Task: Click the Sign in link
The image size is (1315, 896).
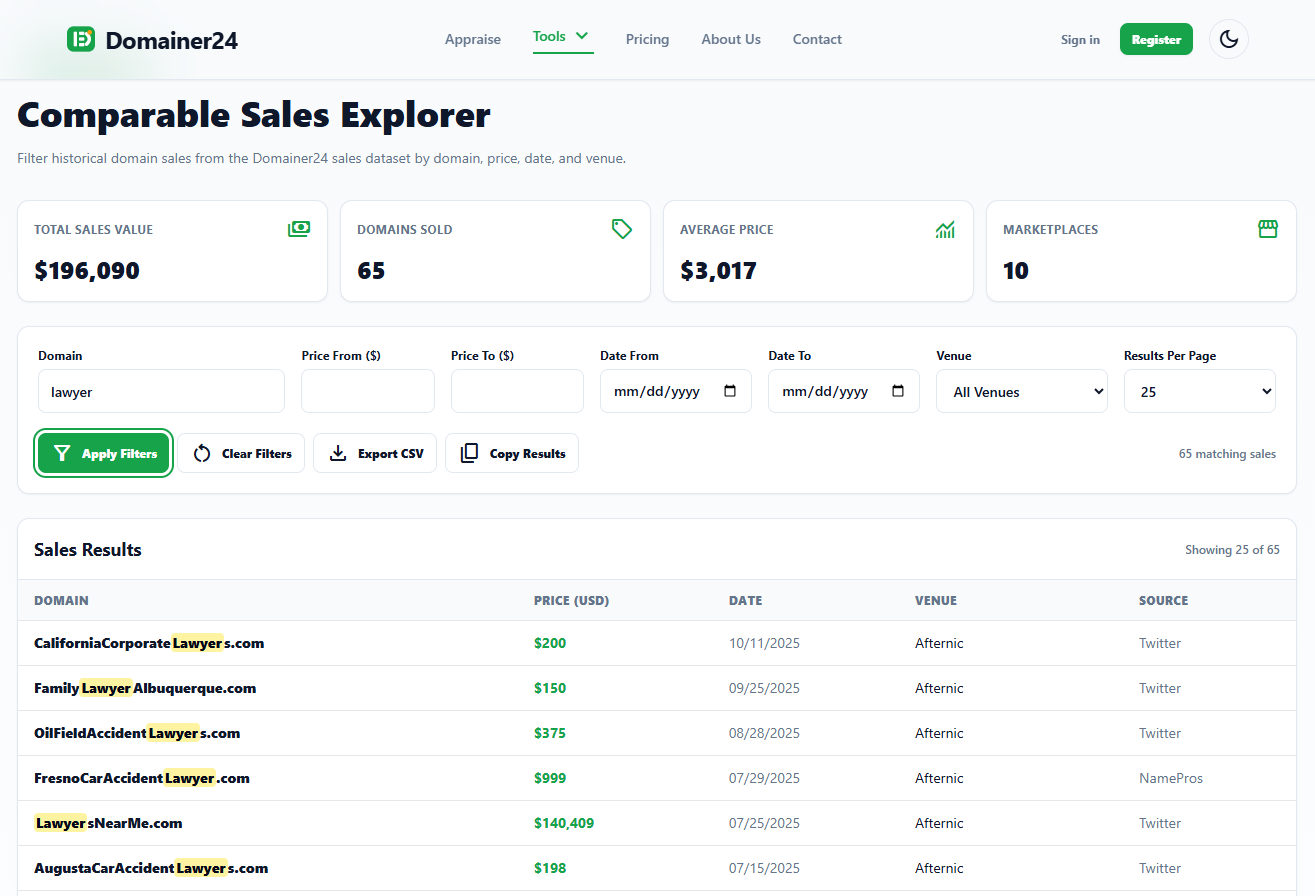Action: tap(1080, 39)
